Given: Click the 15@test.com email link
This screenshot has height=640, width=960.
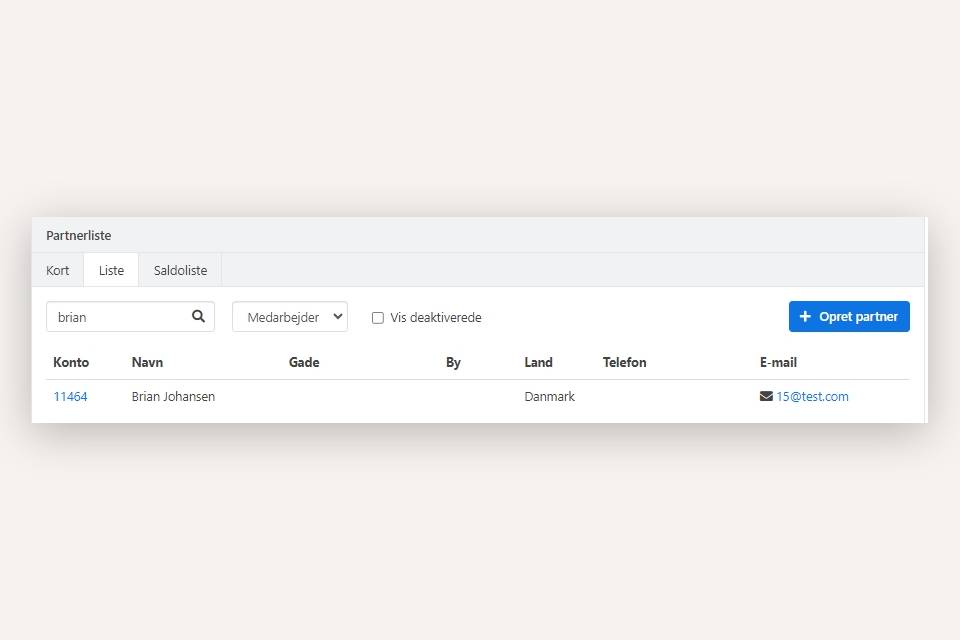Looking at the screenshot, I should click(812, 396).
